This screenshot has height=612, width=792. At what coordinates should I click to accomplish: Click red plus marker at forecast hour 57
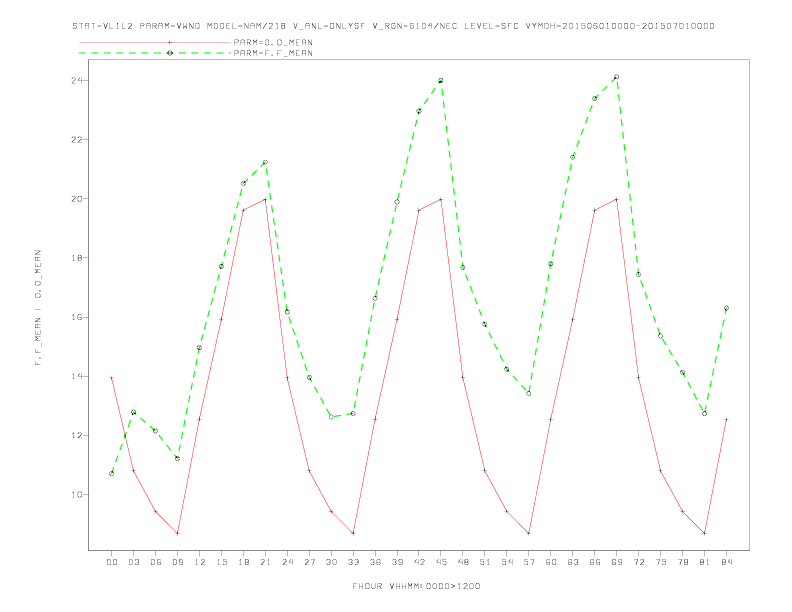529,533
